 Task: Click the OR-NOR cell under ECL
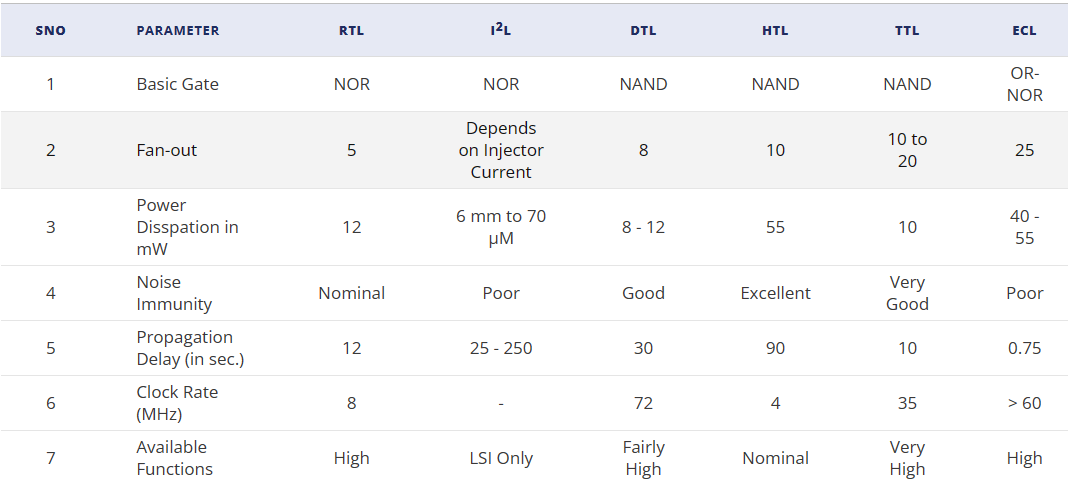pyautogui.click(x=1024, y=84)
